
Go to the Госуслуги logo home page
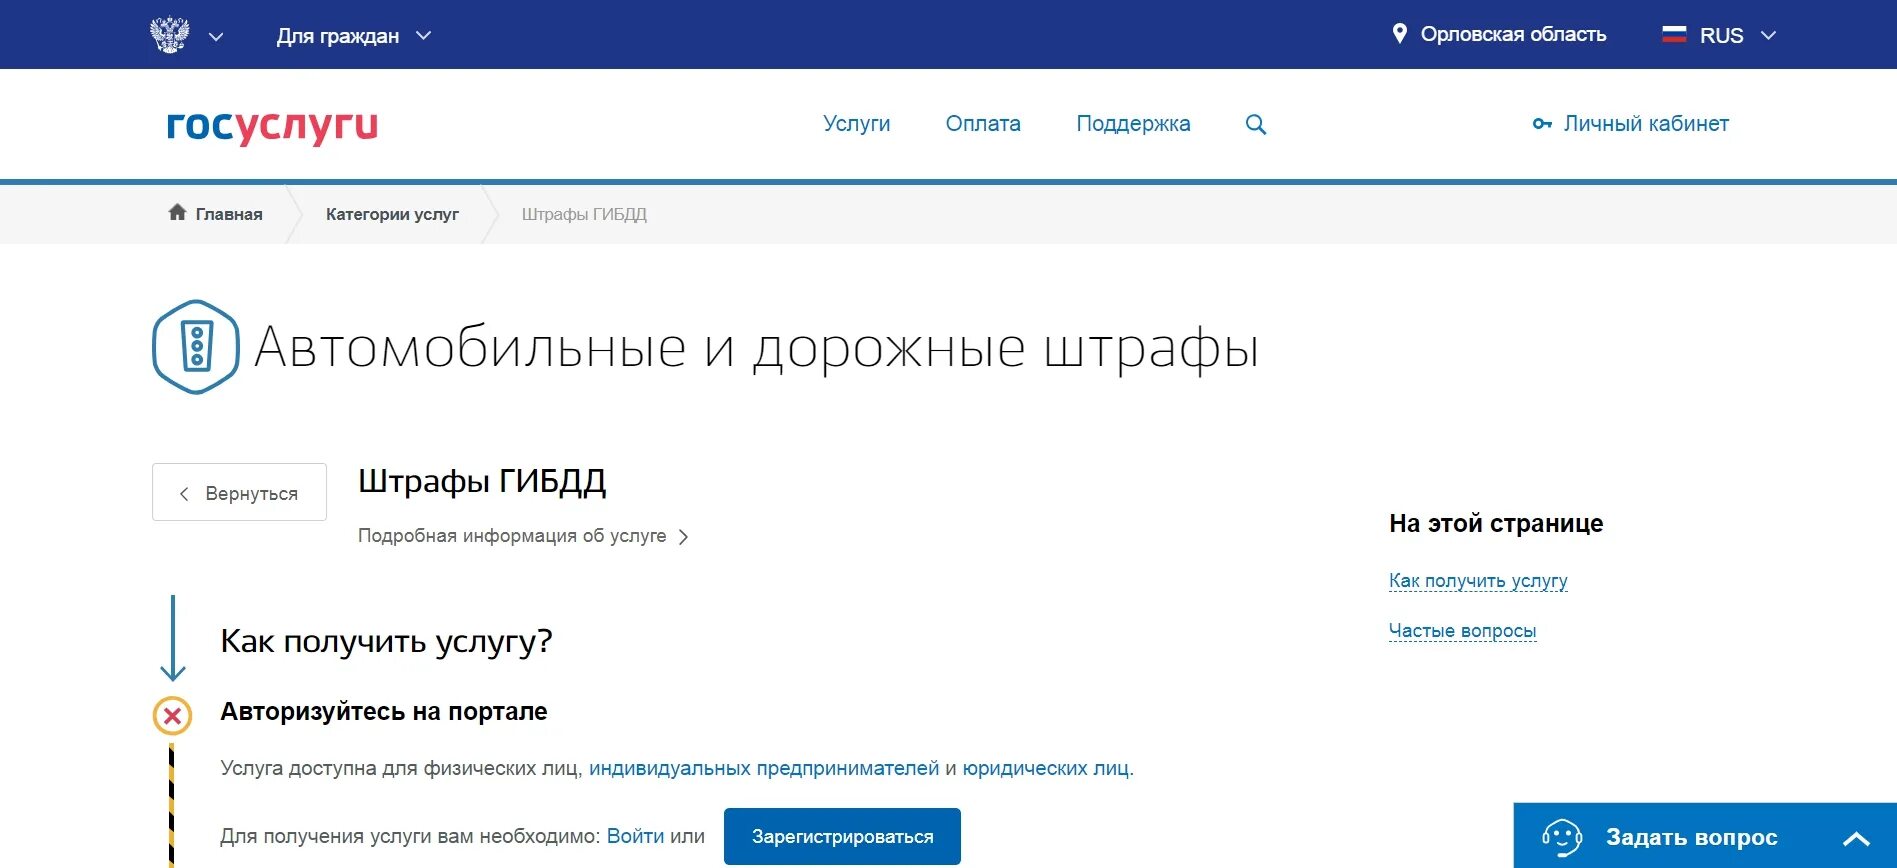[272, 126]
